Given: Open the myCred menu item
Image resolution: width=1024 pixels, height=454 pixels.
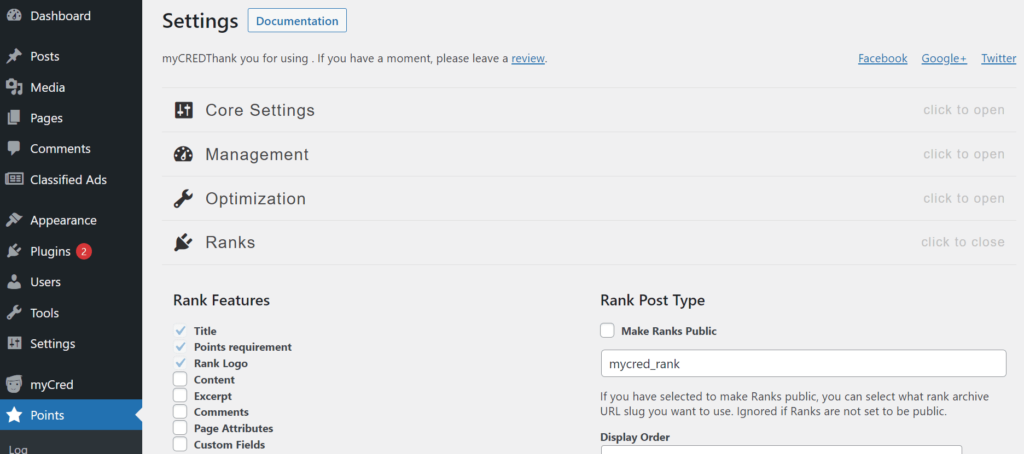Looking at the screenshot, I should point(51,384).
